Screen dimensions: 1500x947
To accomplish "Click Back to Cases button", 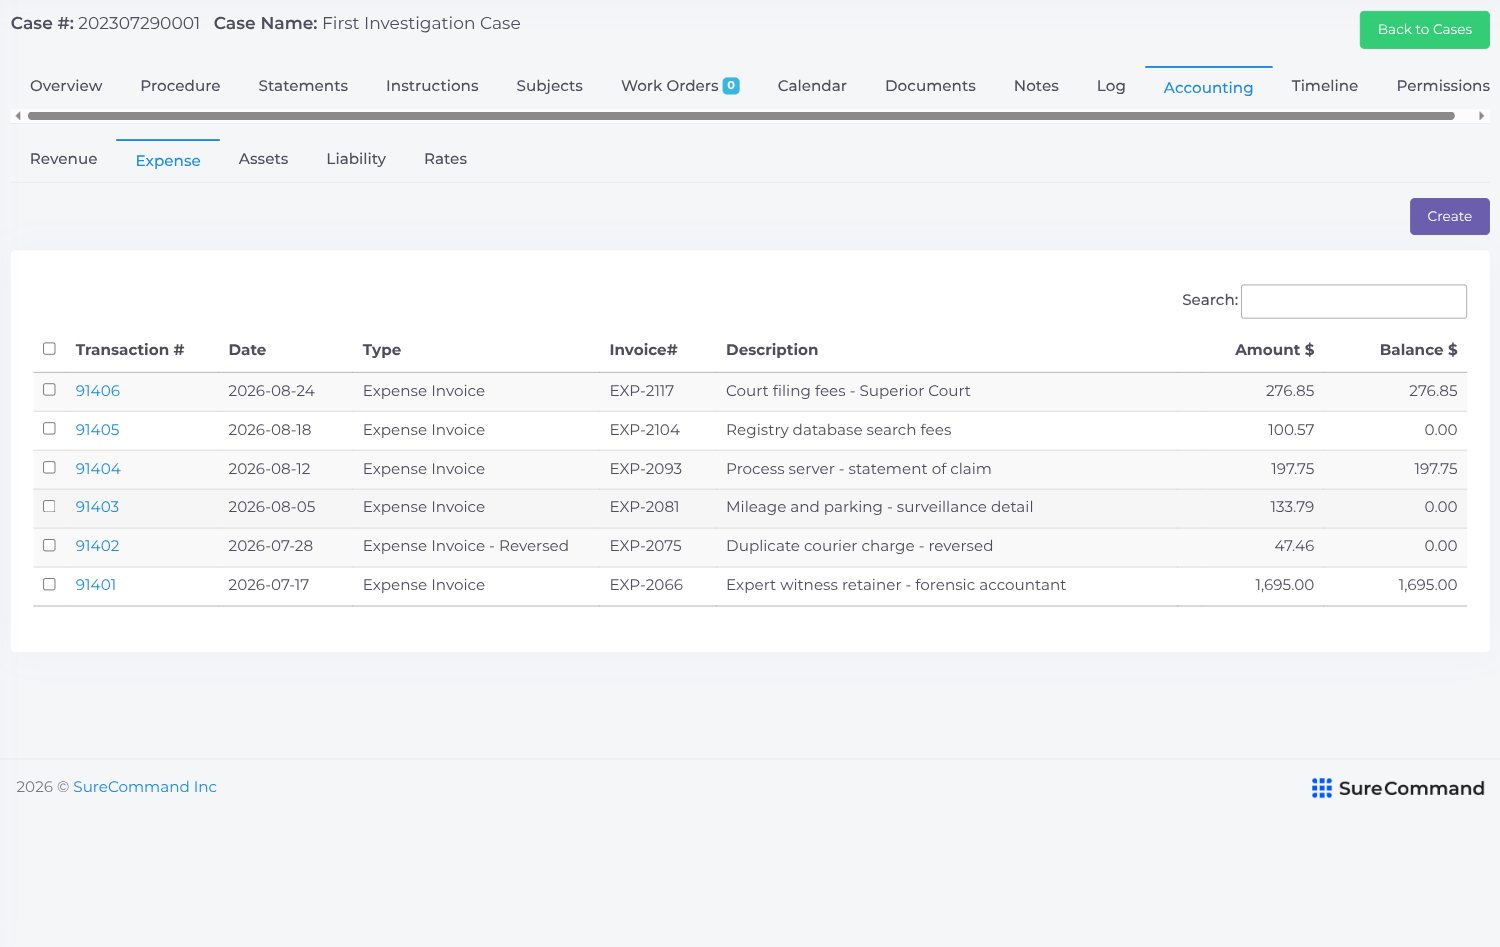I will 1424,29.
